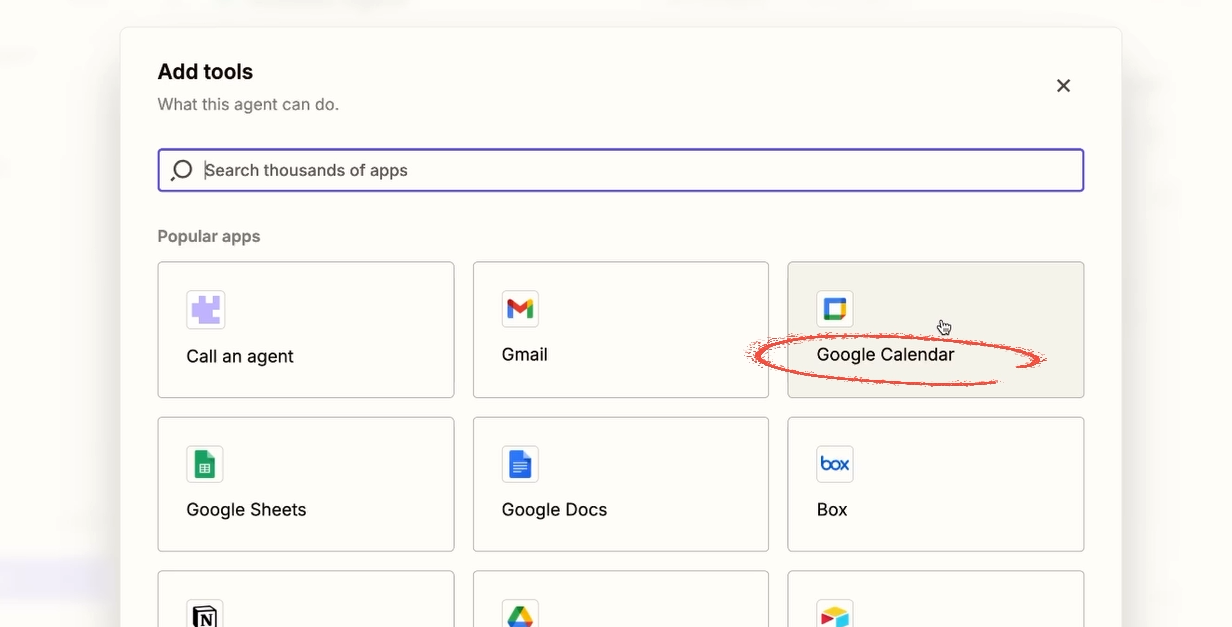The image size is (1232, 627).
Task: Add the Box tool to the agent
Action: click(935, 484)
